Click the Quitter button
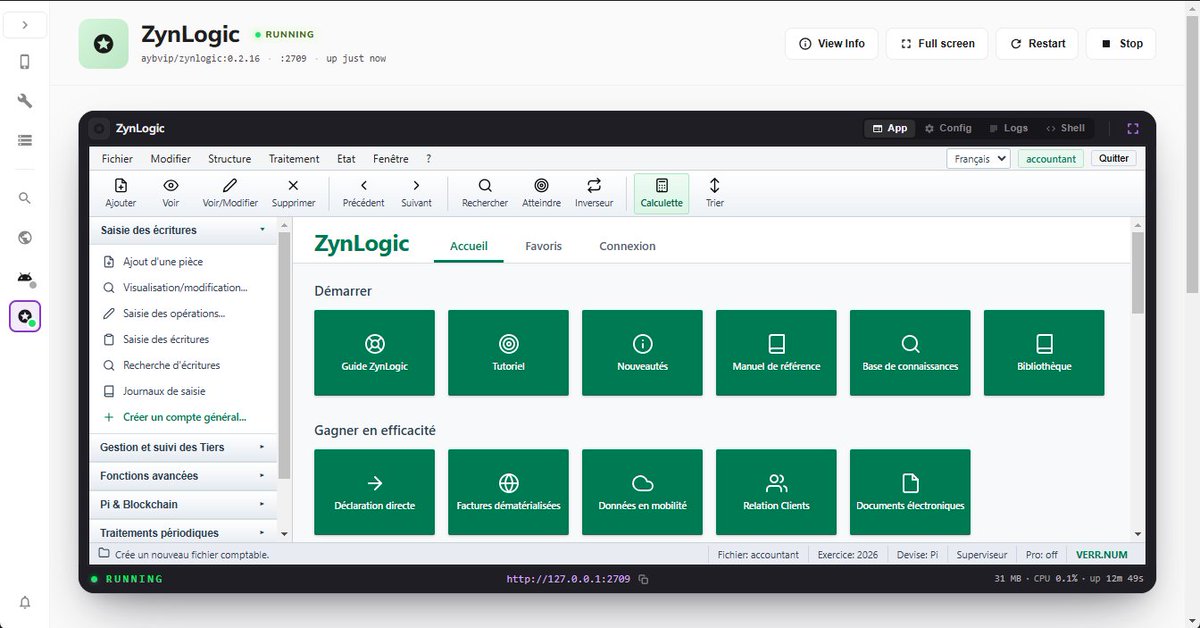1200x628 pixels. 1114,158
